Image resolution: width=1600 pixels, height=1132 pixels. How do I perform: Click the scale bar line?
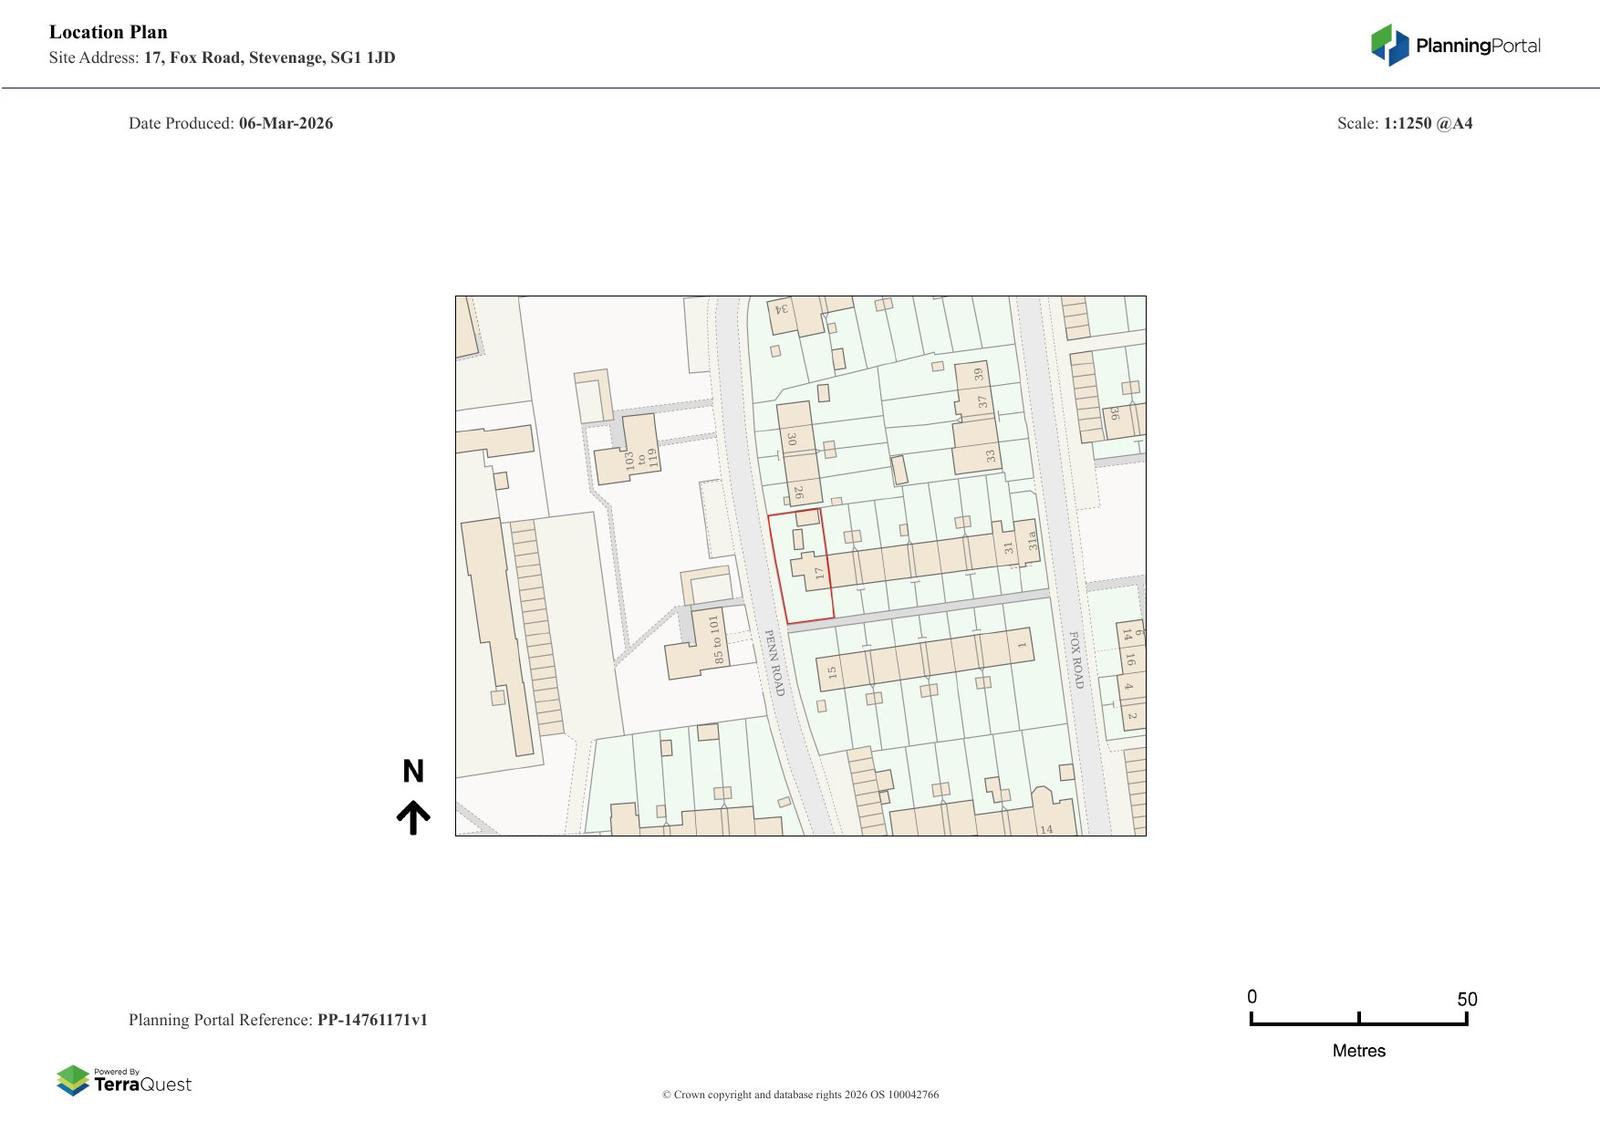[1358, 1023]
